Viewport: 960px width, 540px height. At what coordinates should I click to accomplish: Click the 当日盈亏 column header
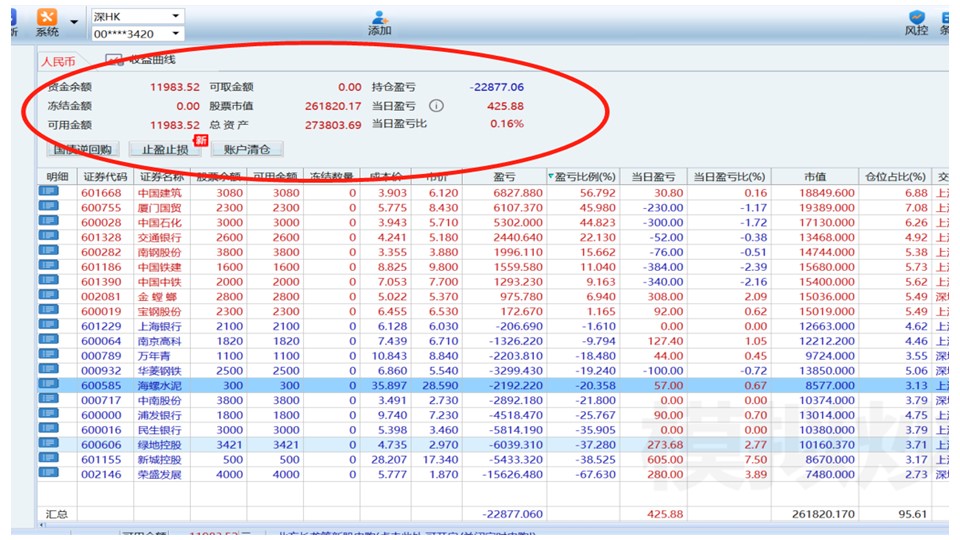point(653,177)
